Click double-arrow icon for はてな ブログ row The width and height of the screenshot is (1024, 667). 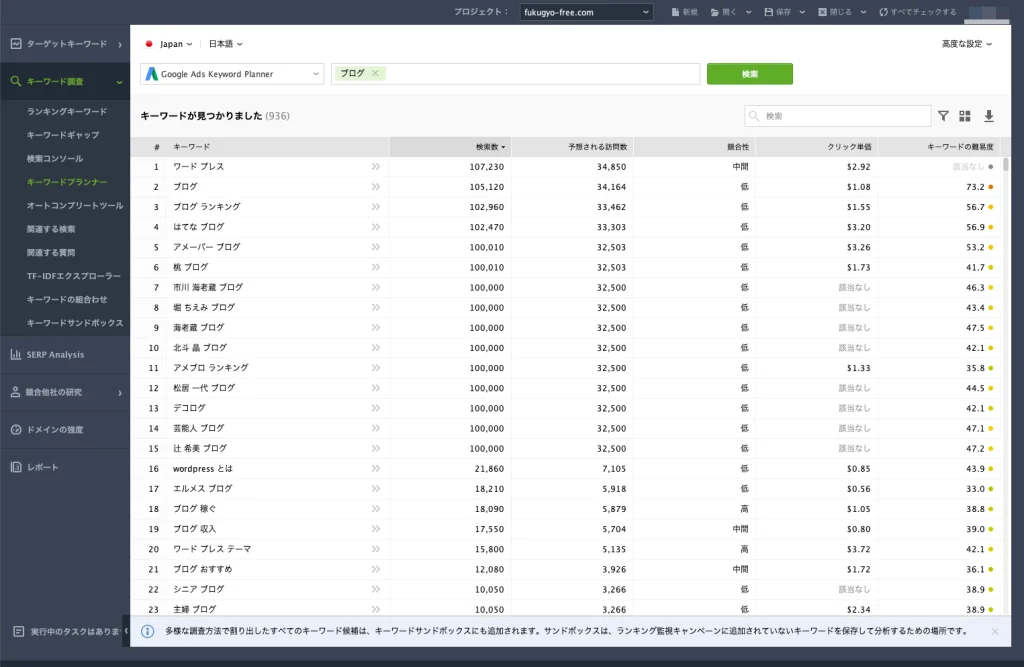point(376,227)
